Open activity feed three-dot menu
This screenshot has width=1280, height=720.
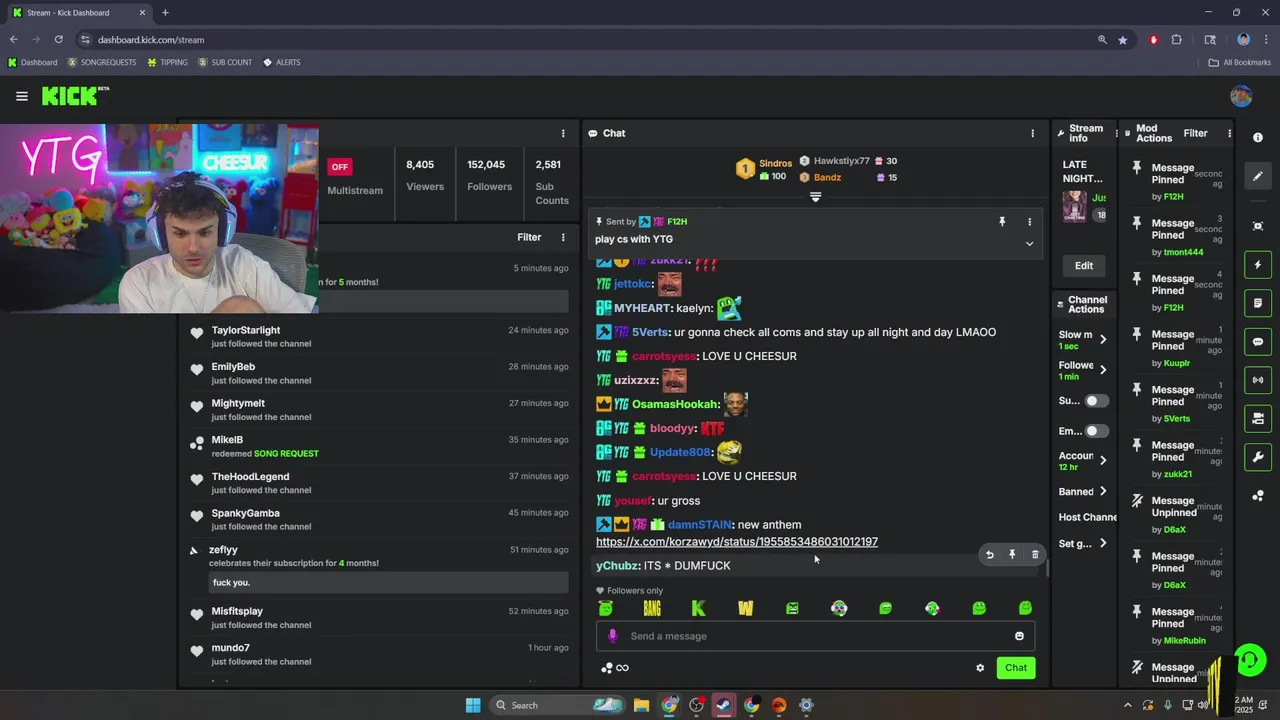click(x=563, y=237)
